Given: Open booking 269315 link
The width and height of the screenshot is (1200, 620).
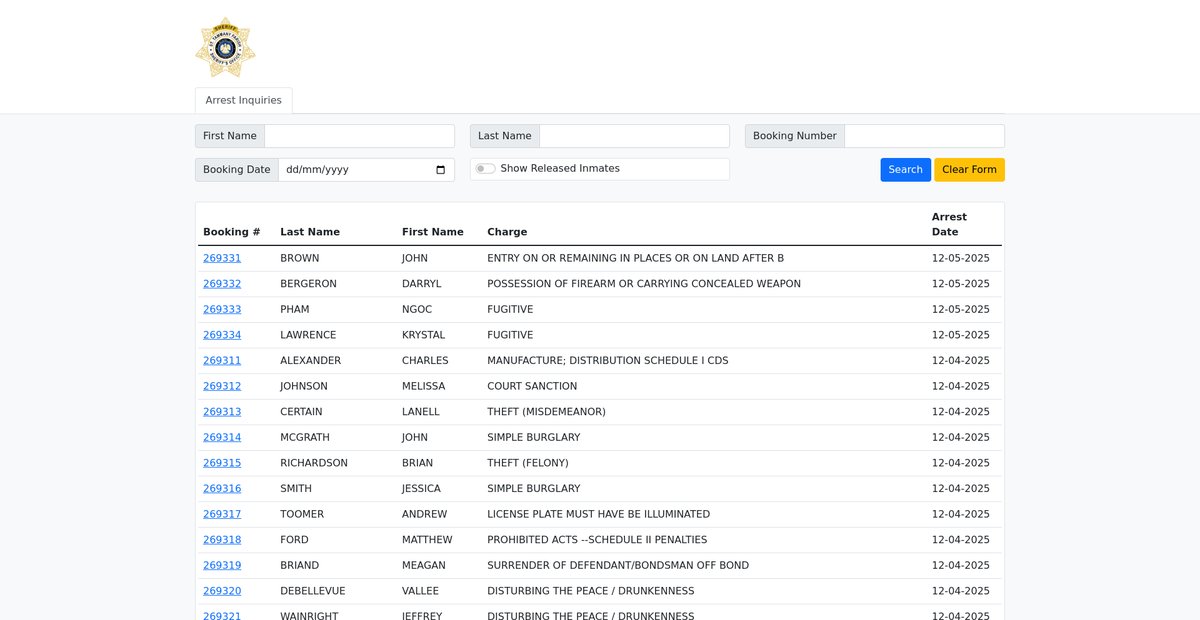Looking at the screenshot, I should pyautogui.click(x=222, y=463).
